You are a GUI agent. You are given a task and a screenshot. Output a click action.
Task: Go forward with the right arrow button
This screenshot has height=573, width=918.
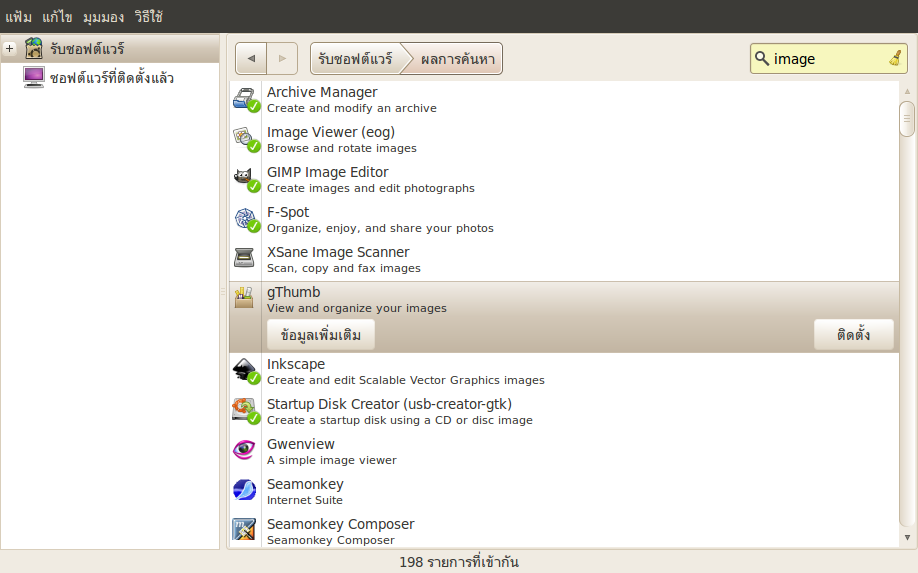pyautogui.click(x=282, y=59)
